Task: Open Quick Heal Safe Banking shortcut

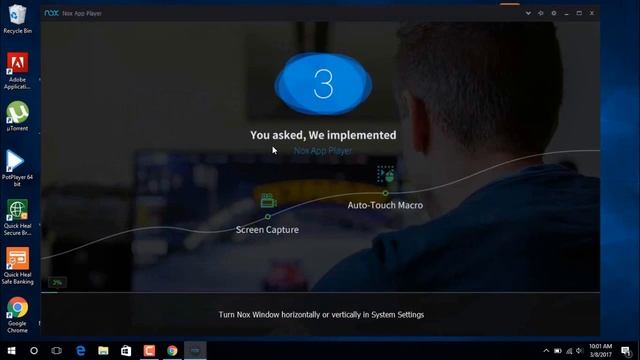Action: 17,266
